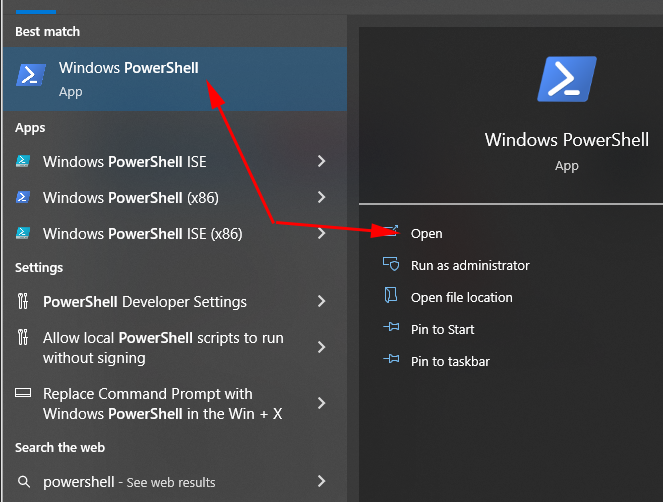The height and width of the screenshot is (502, 663).
Task: Click the PowerShell icon in Best match
Action: [x=31, y=75]
